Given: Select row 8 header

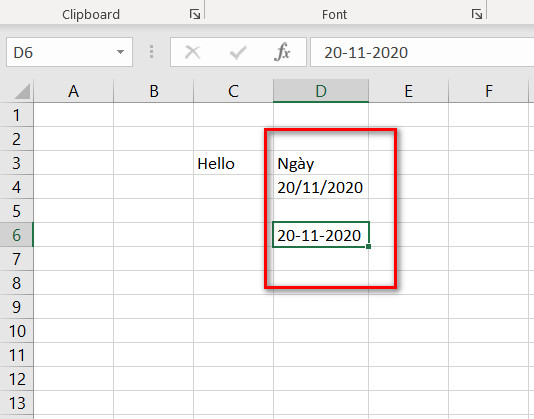Looking at the screenshot, I should [x=16, y=283].
